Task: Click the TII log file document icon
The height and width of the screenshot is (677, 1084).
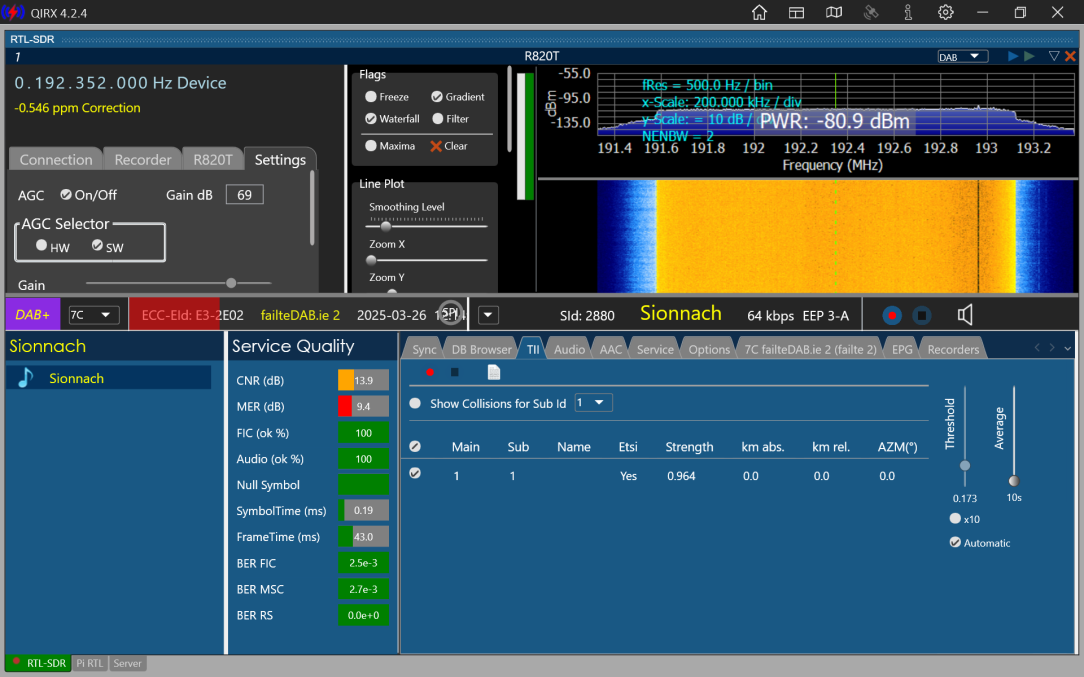Action: [x=493, y=372]
